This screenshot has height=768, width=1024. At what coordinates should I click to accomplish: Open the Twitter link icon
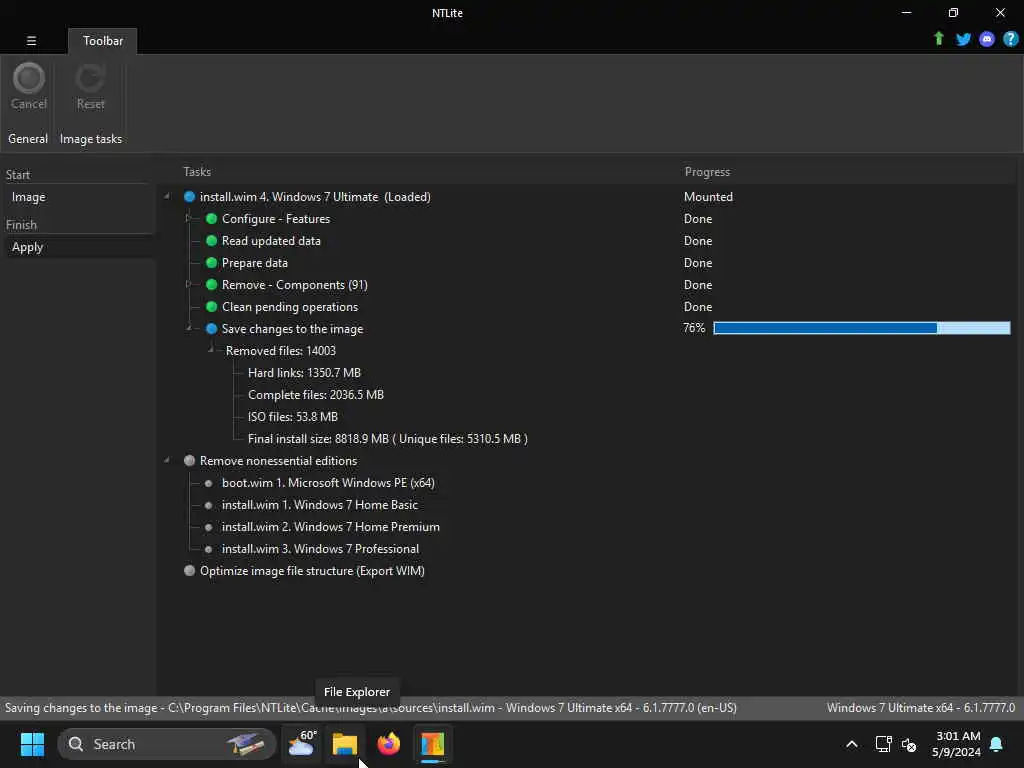(x=963, y=39)
